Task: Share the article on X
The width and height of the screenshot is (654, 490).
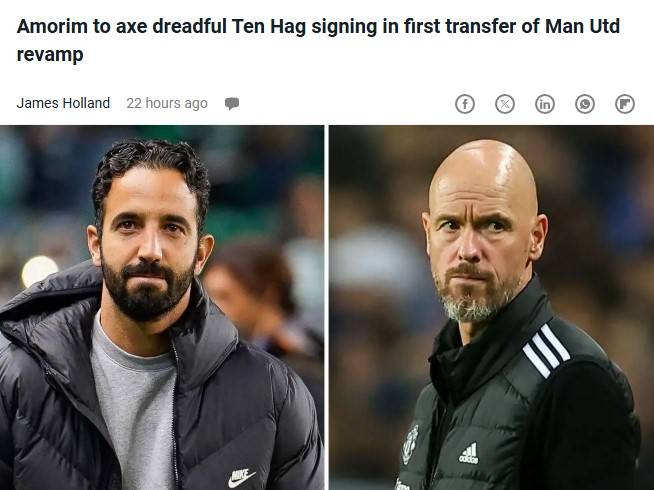Action: [505, 104]
